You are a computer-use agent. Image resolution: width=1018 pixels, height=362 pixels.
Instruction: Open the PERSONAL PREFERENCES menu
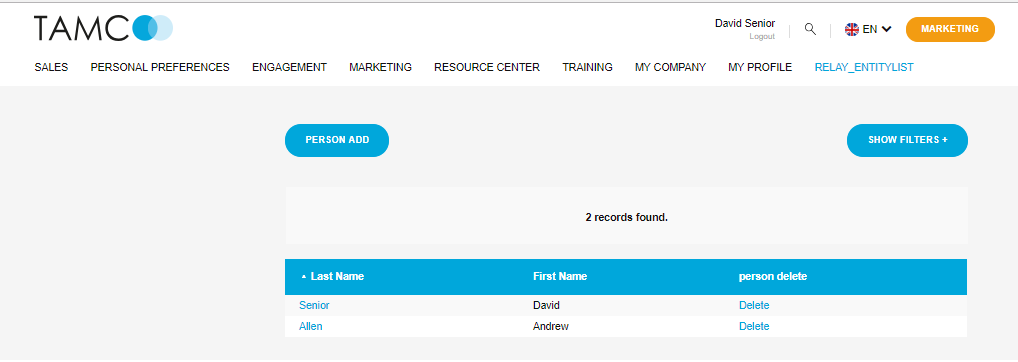(160, 67)
